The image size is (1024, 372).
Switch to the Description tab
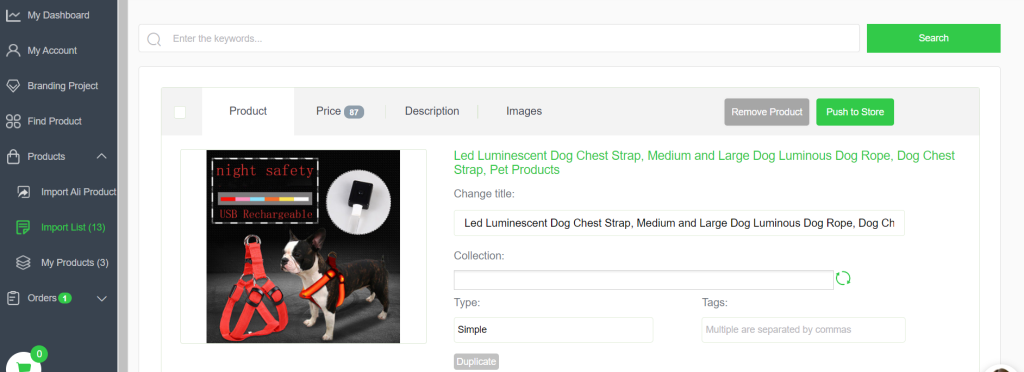432,112
